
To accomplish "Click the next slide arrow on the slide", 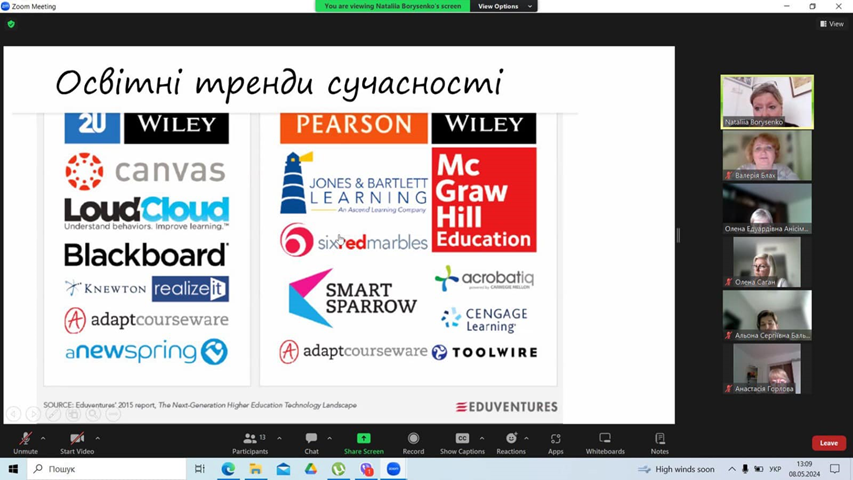I will coord(33,414).
